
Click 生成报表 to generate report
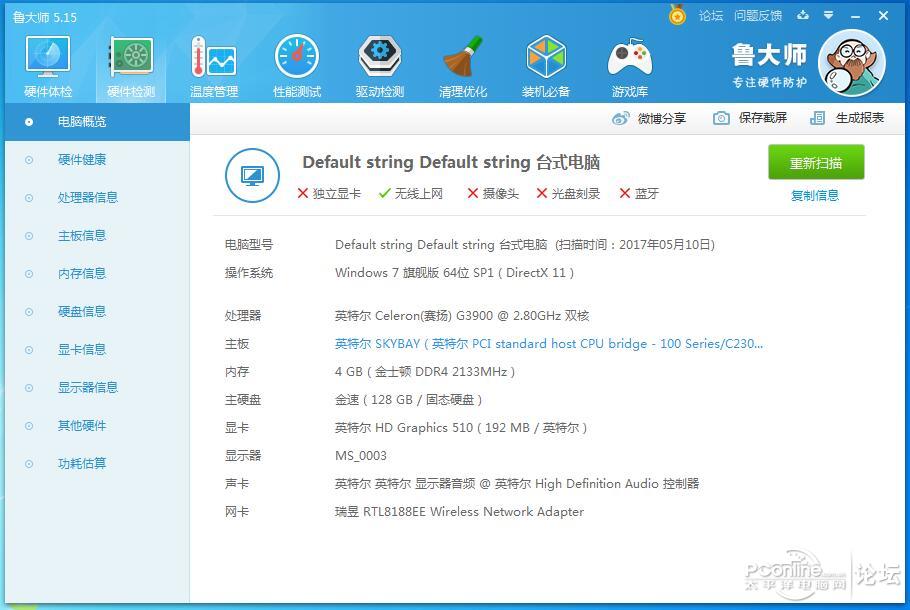coord(848,118)
